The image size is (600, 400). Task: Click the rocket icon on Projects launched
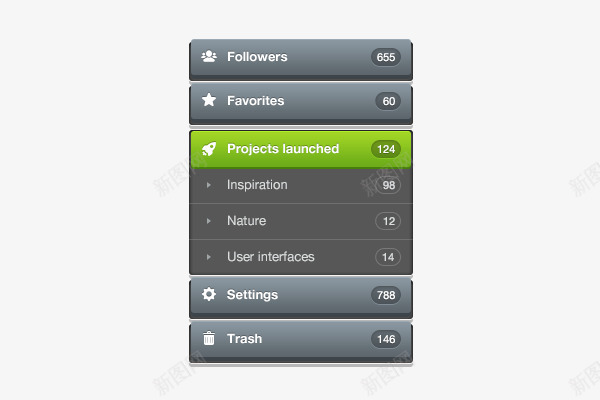(209, 149)
